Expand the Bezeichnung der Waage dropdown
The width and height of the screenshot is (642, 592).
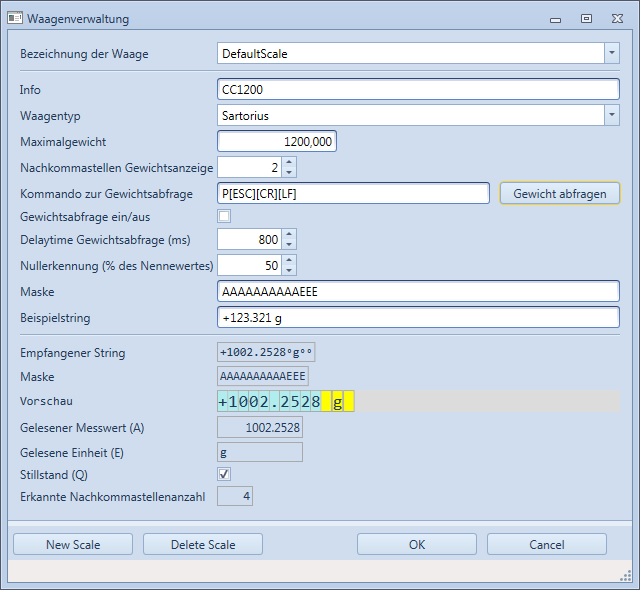(611, 54)
